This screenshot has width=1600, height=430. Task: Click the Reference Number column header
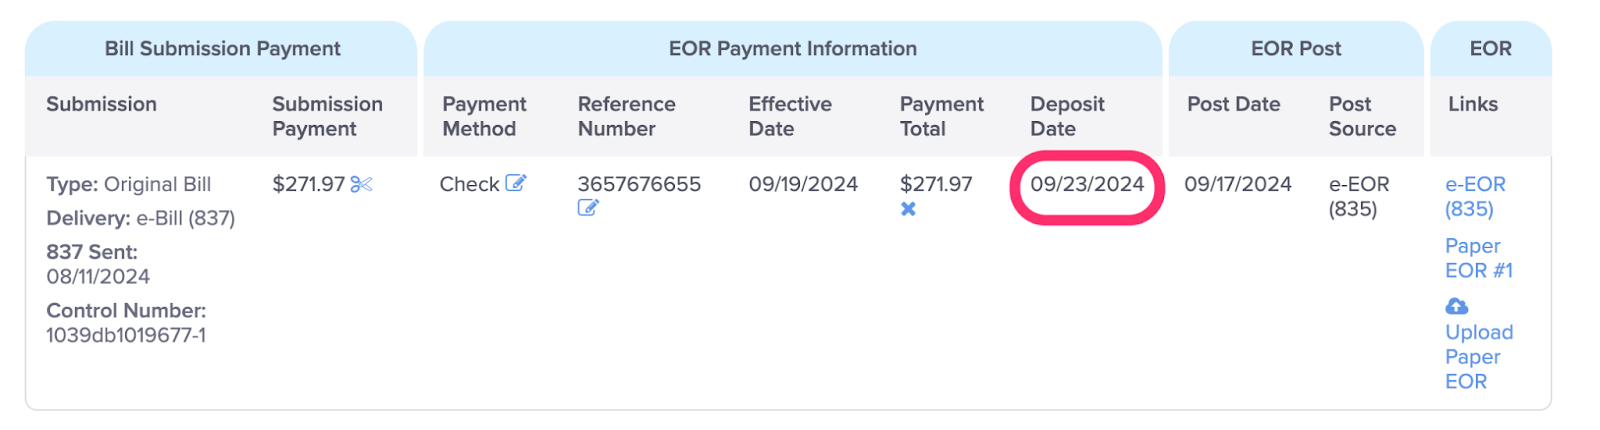click(x=626, y=116)
